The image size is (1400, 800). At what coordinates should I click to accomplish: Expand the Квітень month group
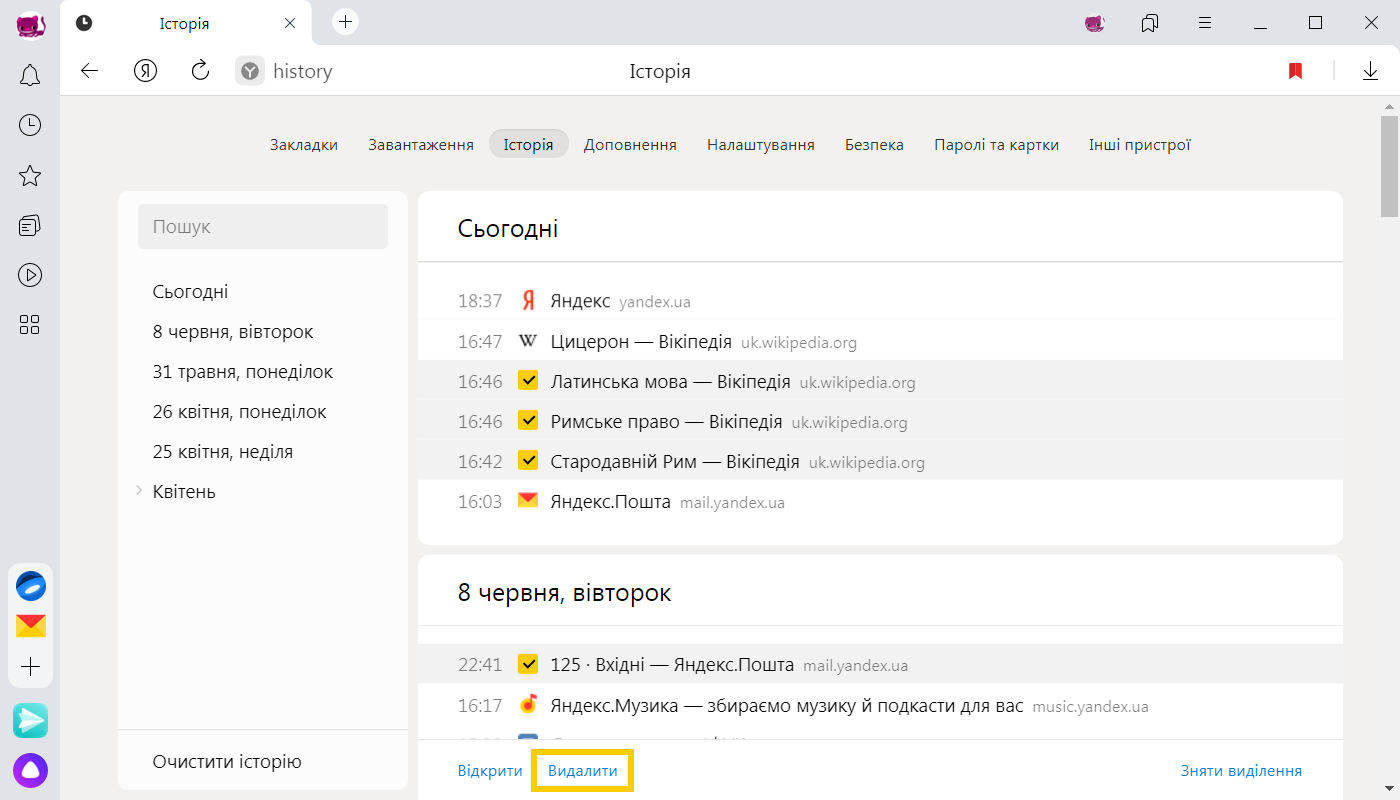point(139,491)
